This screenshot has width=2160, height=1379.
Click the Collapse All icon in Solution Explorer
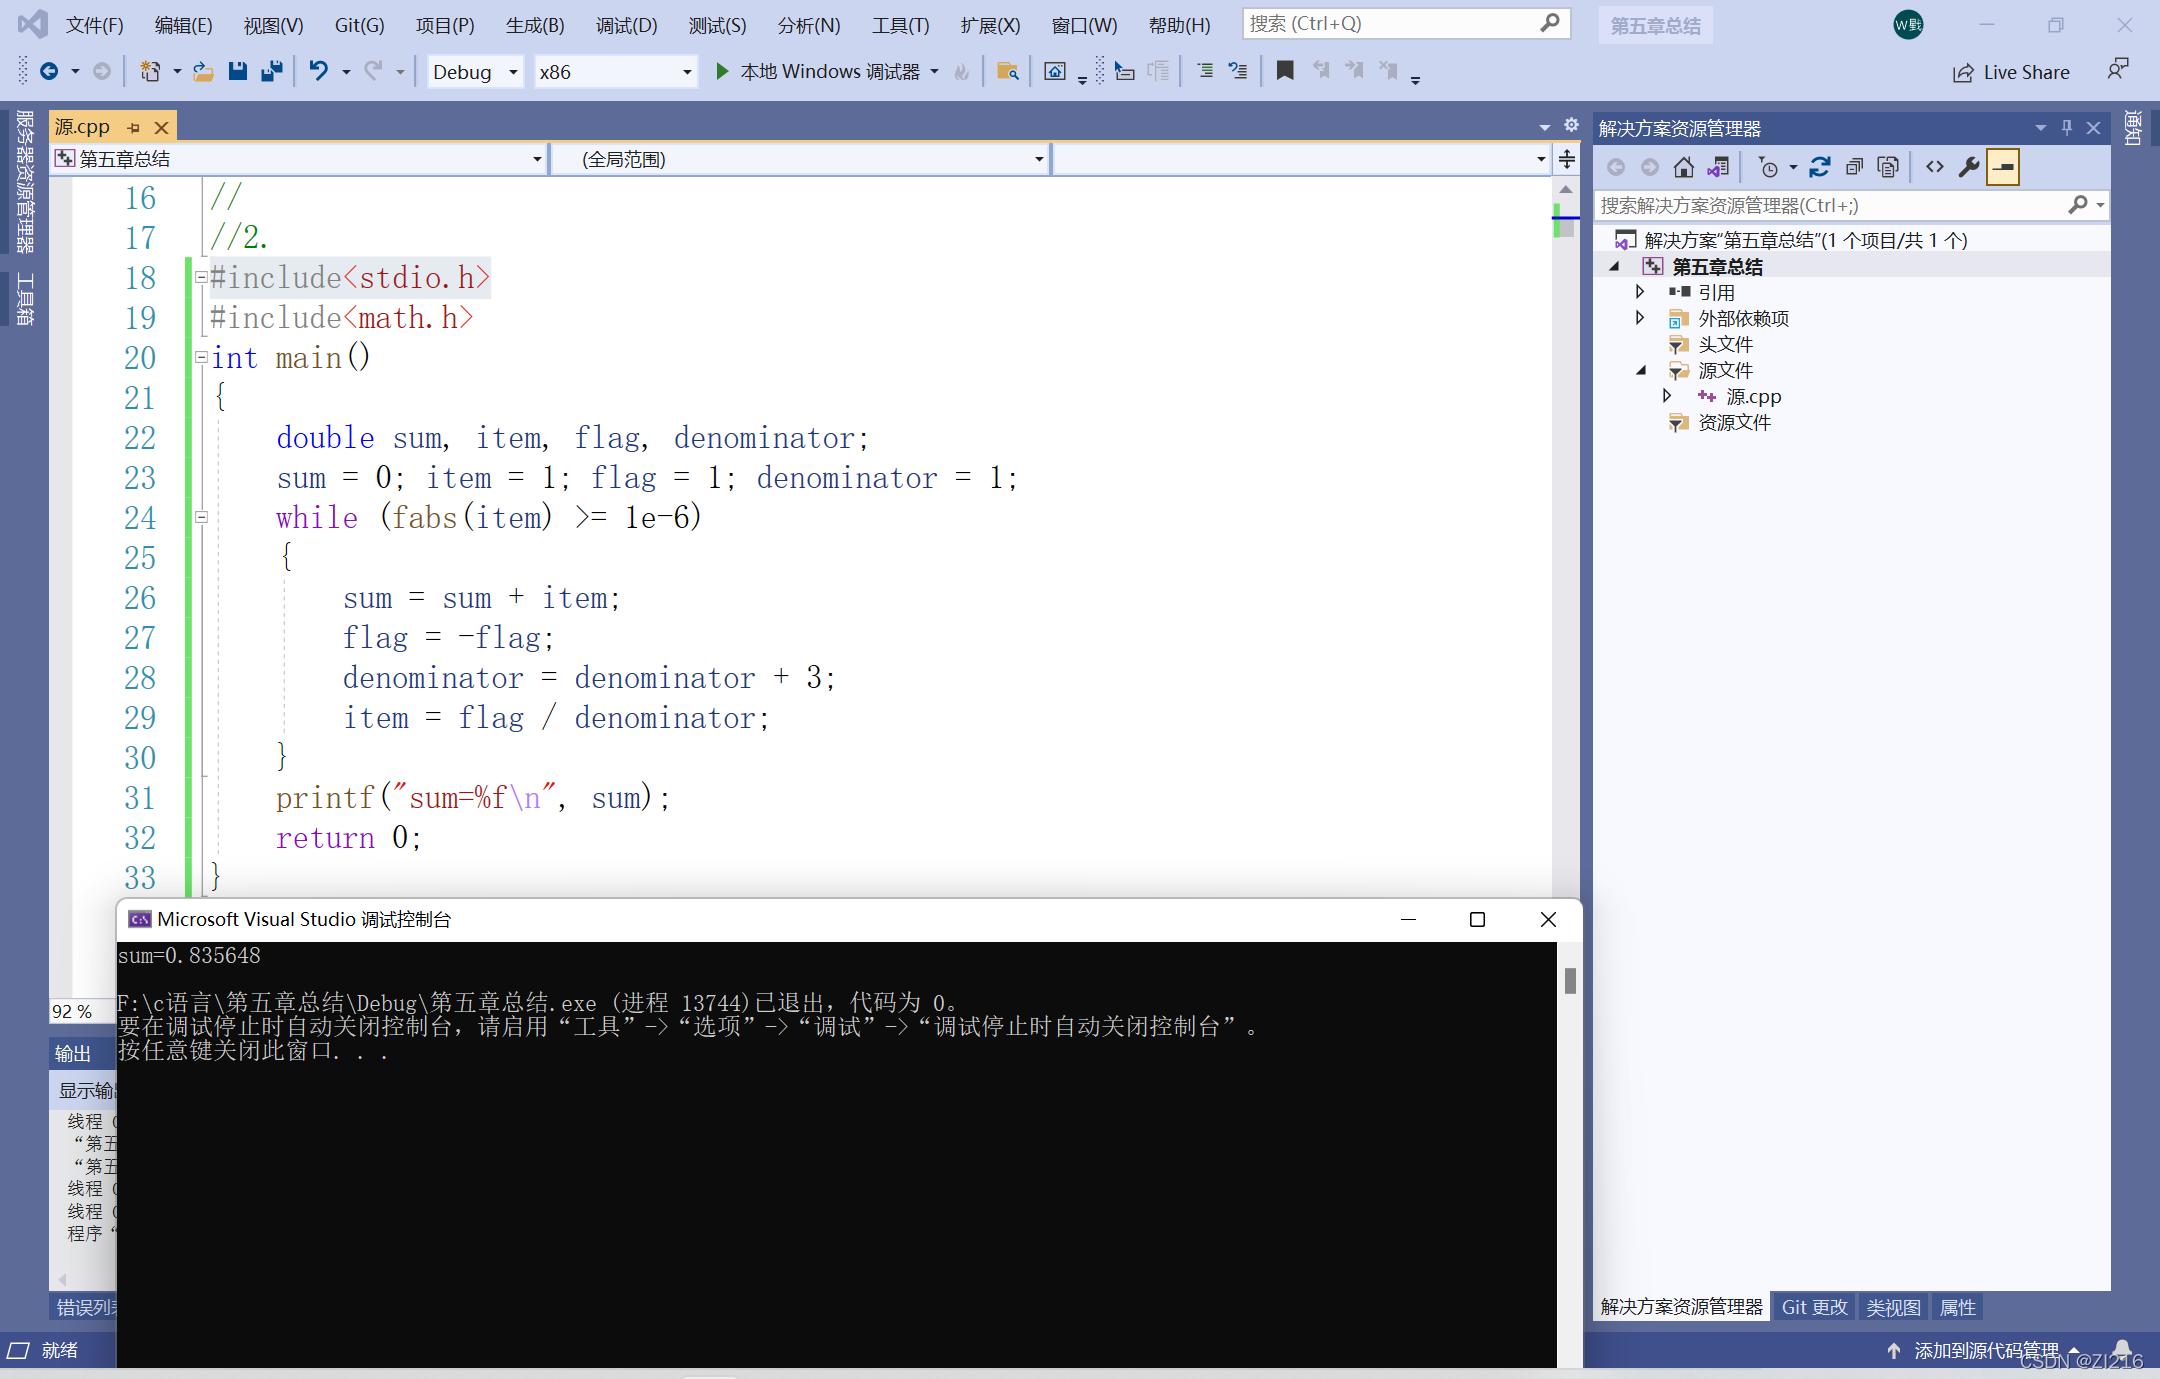(x=1854, y=167)
